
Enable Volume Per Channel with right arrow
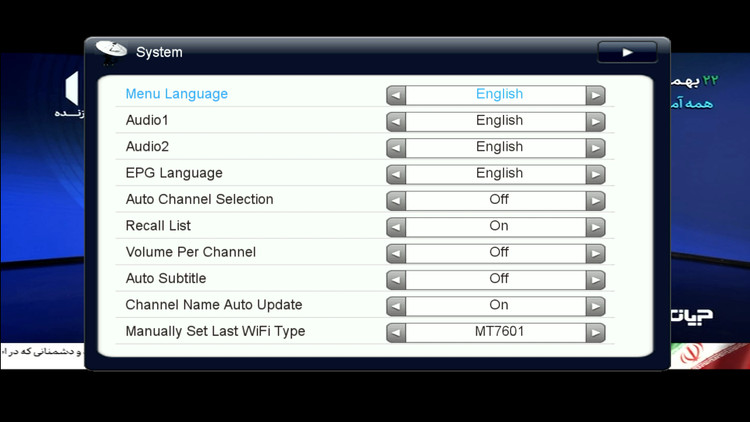(x=595, y=253)
